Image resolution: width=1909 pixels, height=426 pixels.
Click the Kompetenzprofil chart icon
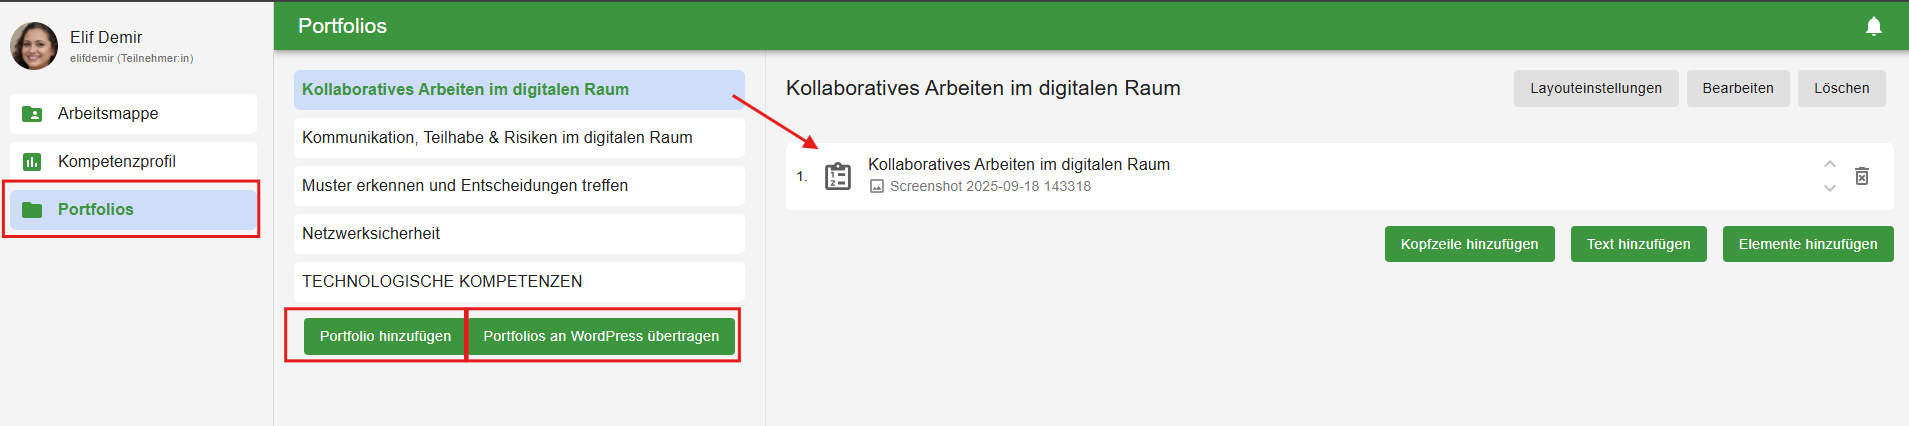[32, 162]
